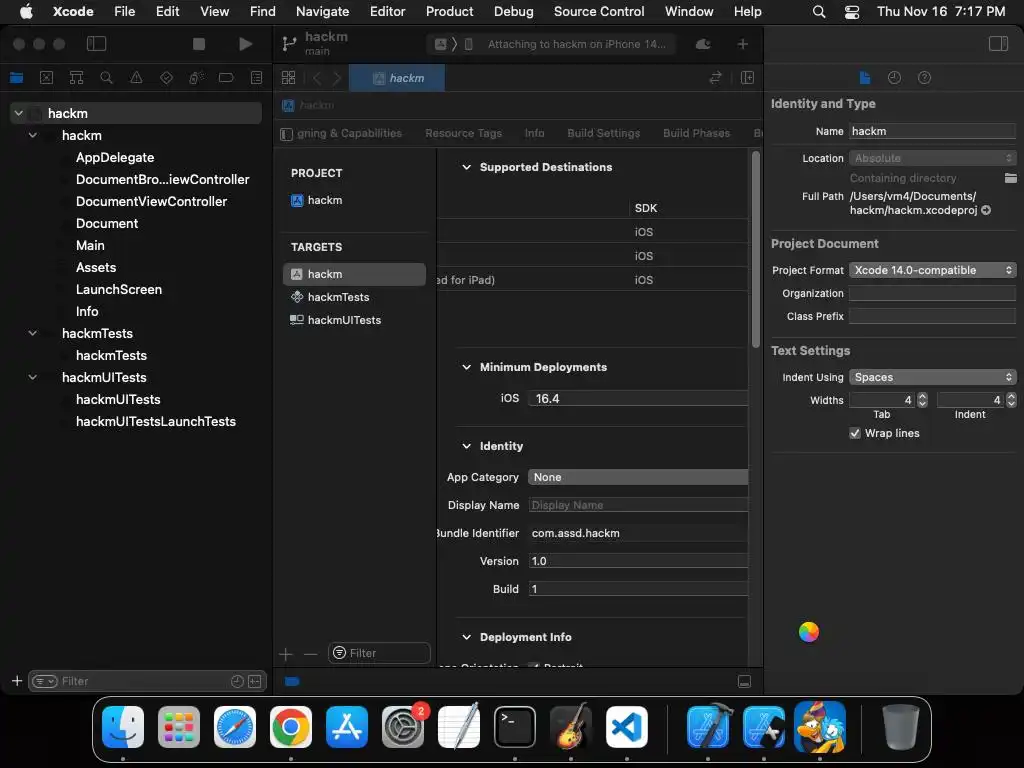Collapse the hackmTests group
This screenshot has height=768, width=1024.
[33, 333]
